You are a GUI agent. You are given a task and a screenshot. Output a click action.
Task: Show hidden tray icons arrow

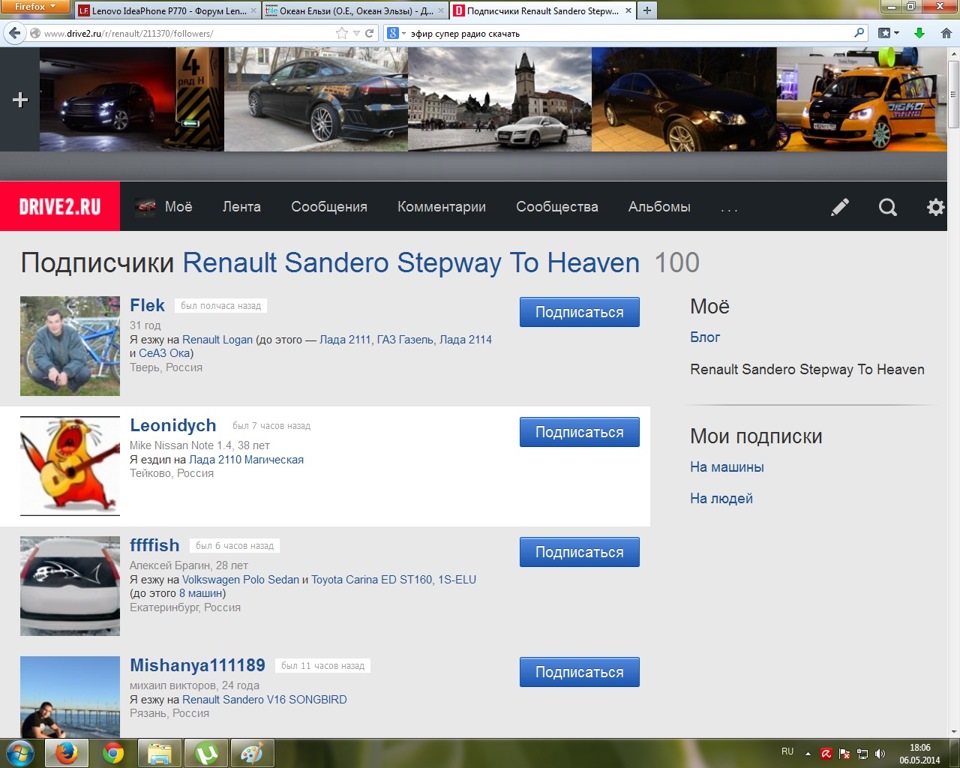click(808, 754)
